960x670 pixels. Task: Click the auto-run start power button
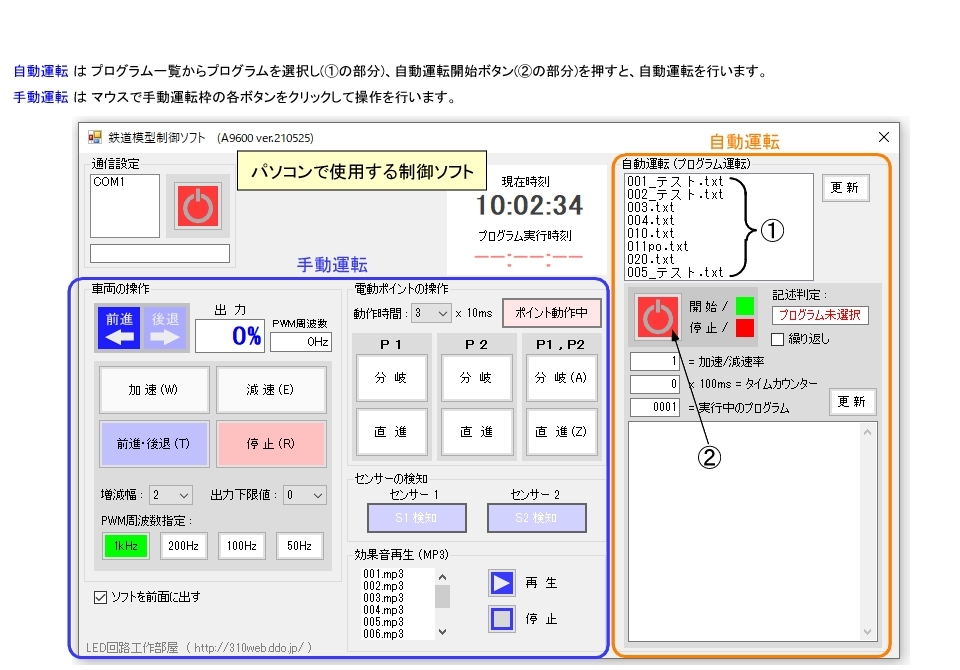[x=658, y=317]
